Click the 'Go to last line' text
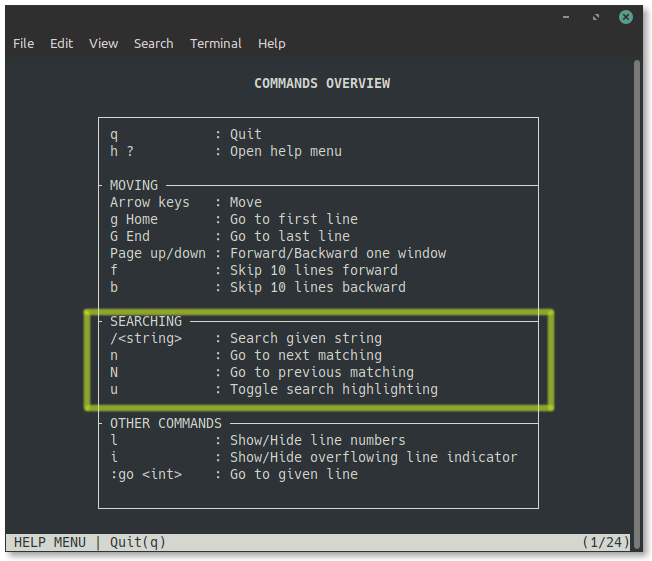Viewport: 652px width, 561px height. click(x=290, y=236)
